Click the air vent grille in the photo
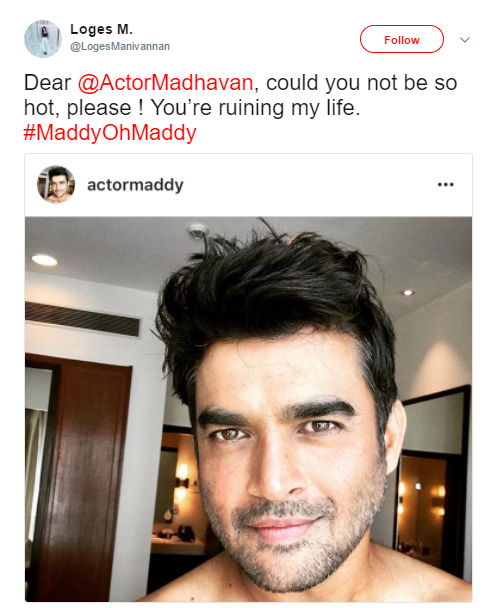The image size is (489, 608). click(x=82, y=318)
